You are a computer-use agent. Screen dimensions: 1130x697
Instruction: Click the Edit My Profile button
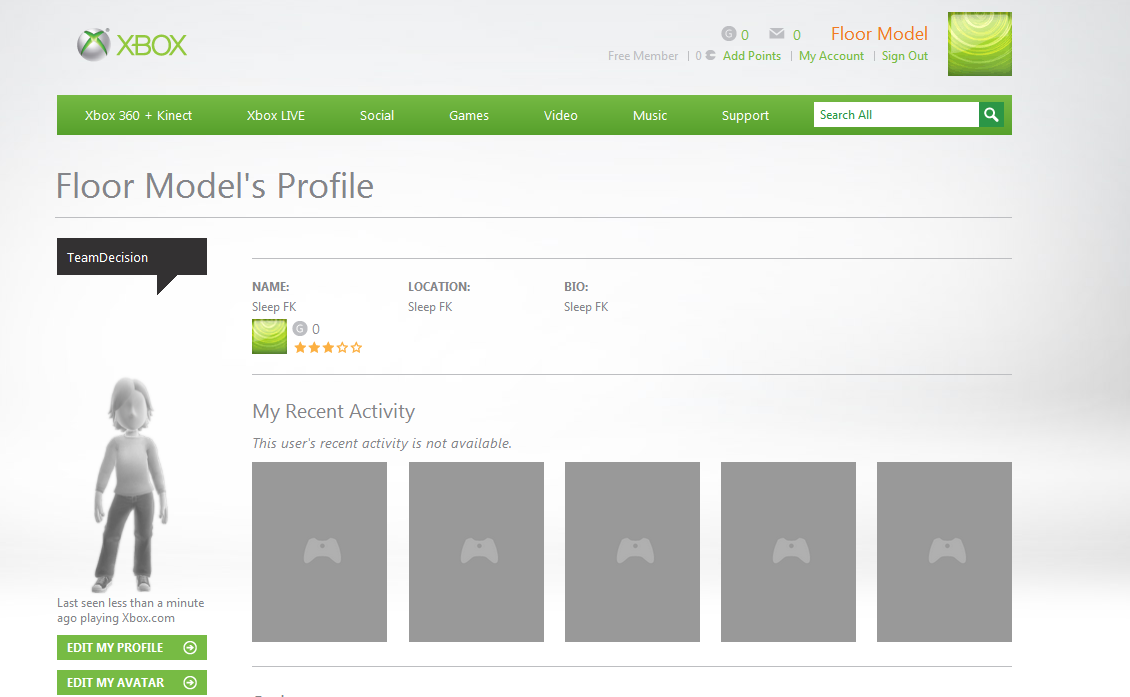(x=132, y=647)
